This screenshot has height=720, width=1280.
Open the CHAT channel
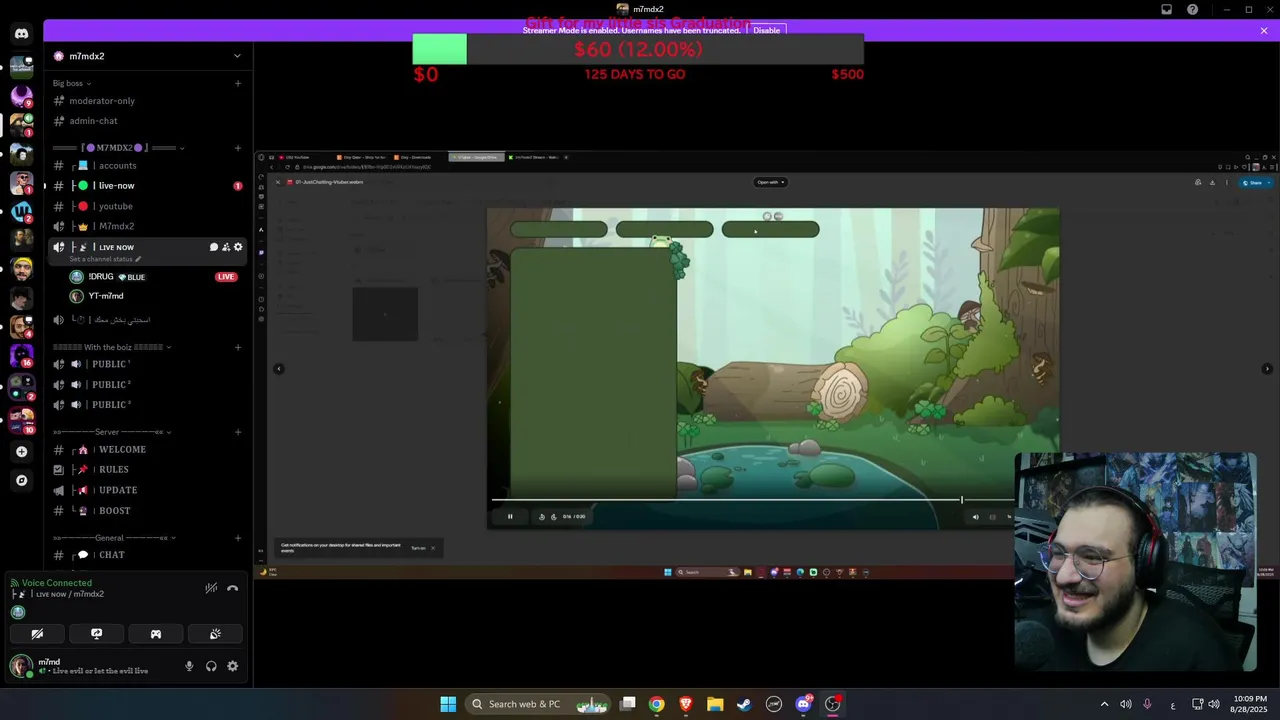(x=147, y=555)
